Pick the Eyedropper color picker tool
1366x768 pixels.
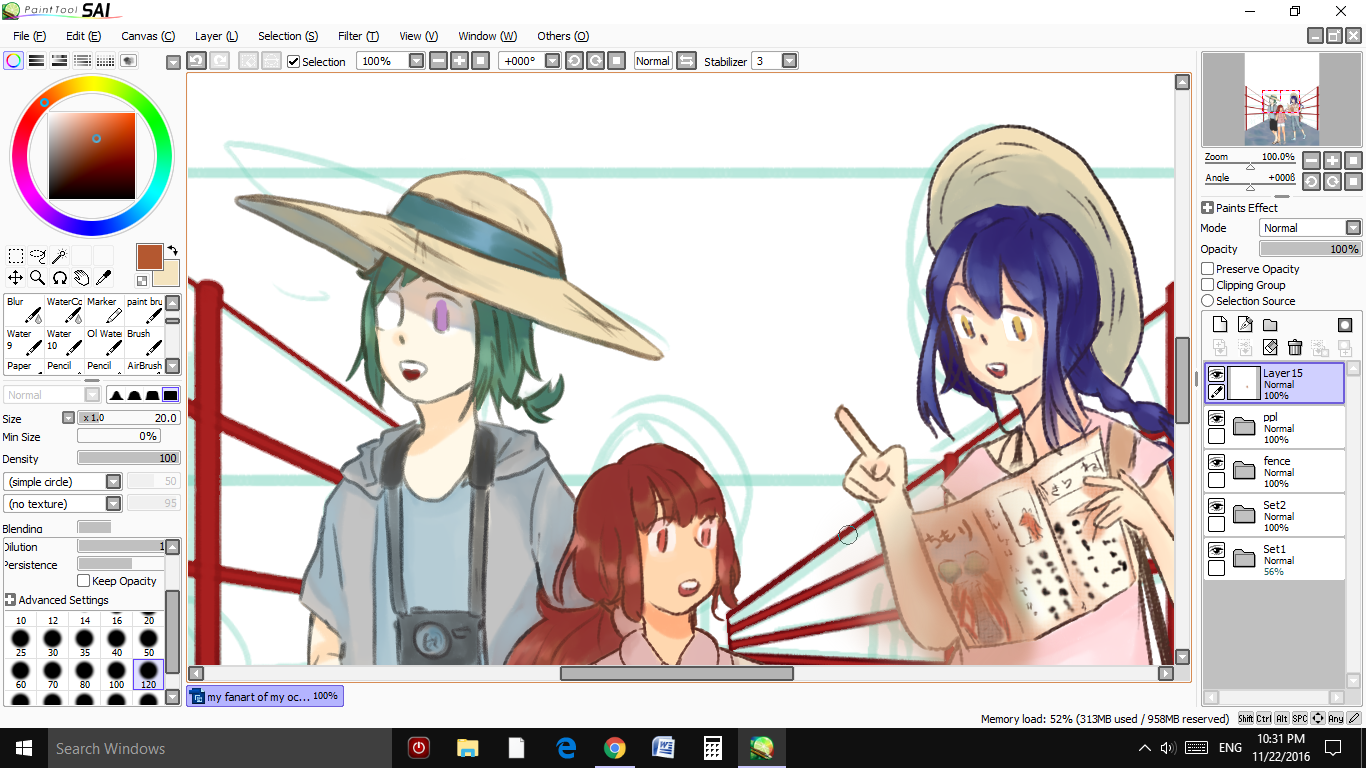103,278
